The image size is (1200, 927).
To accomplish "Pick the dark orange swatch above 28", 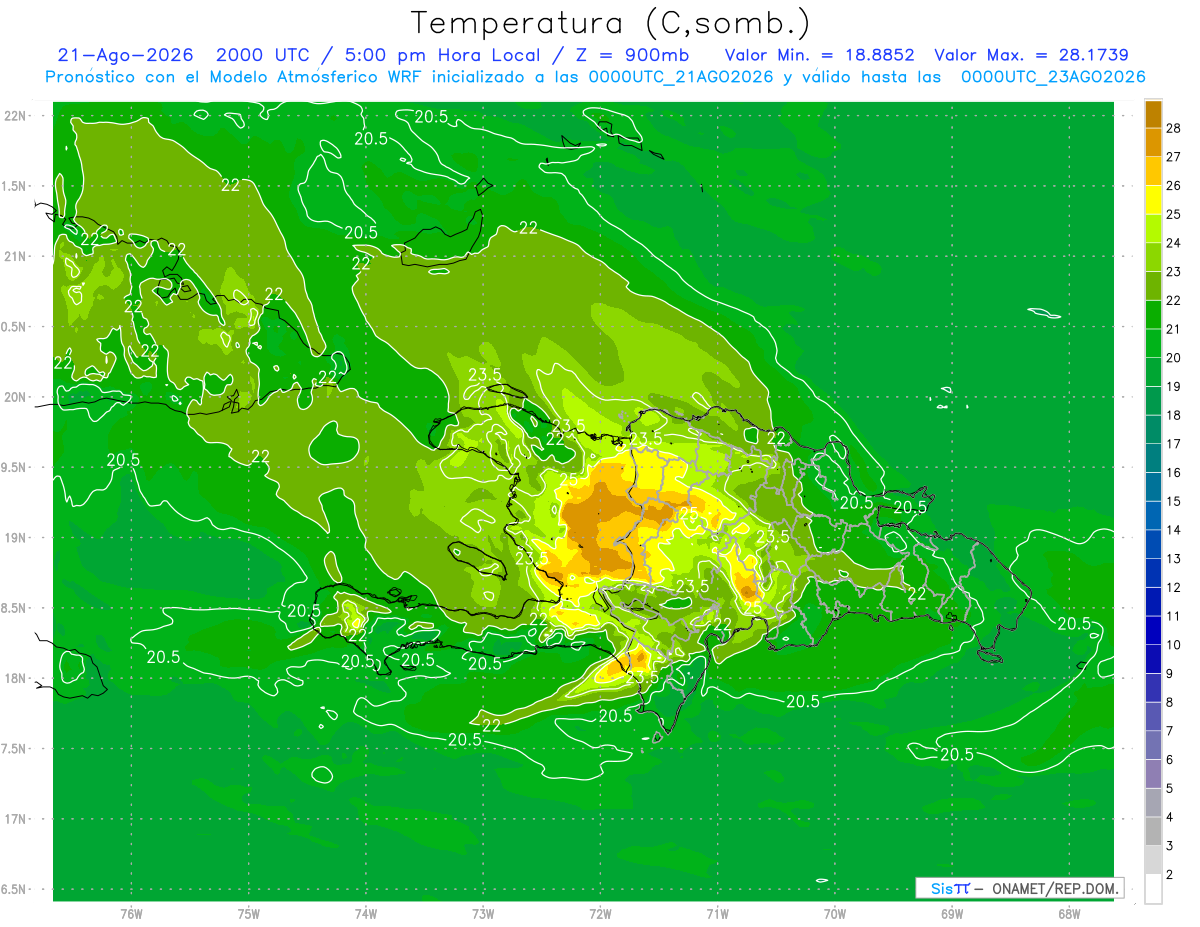I will (x=1154, y=114).
